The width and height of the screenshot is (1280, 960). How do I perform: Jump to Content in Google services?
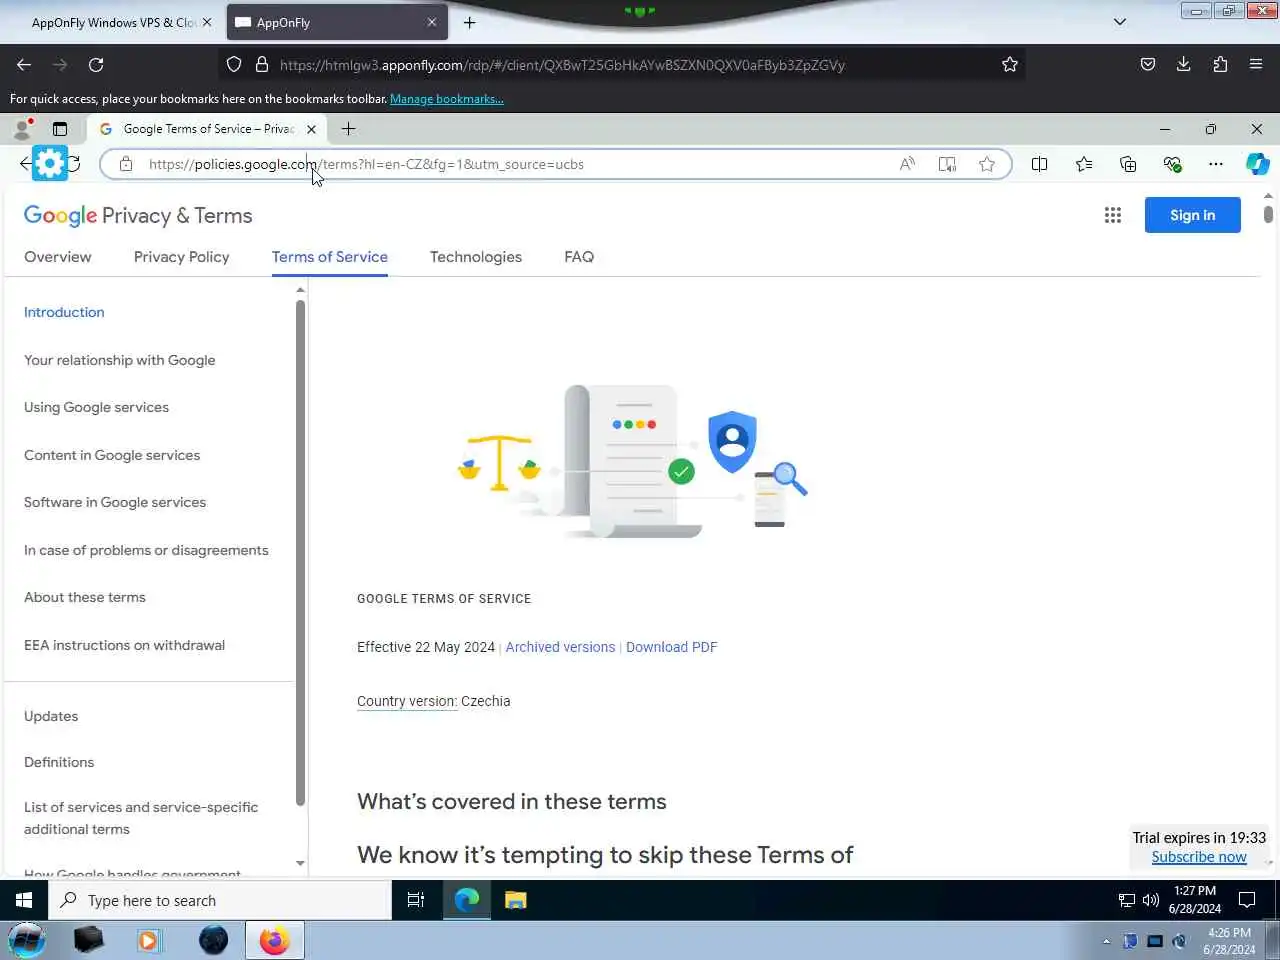point(112,455)
